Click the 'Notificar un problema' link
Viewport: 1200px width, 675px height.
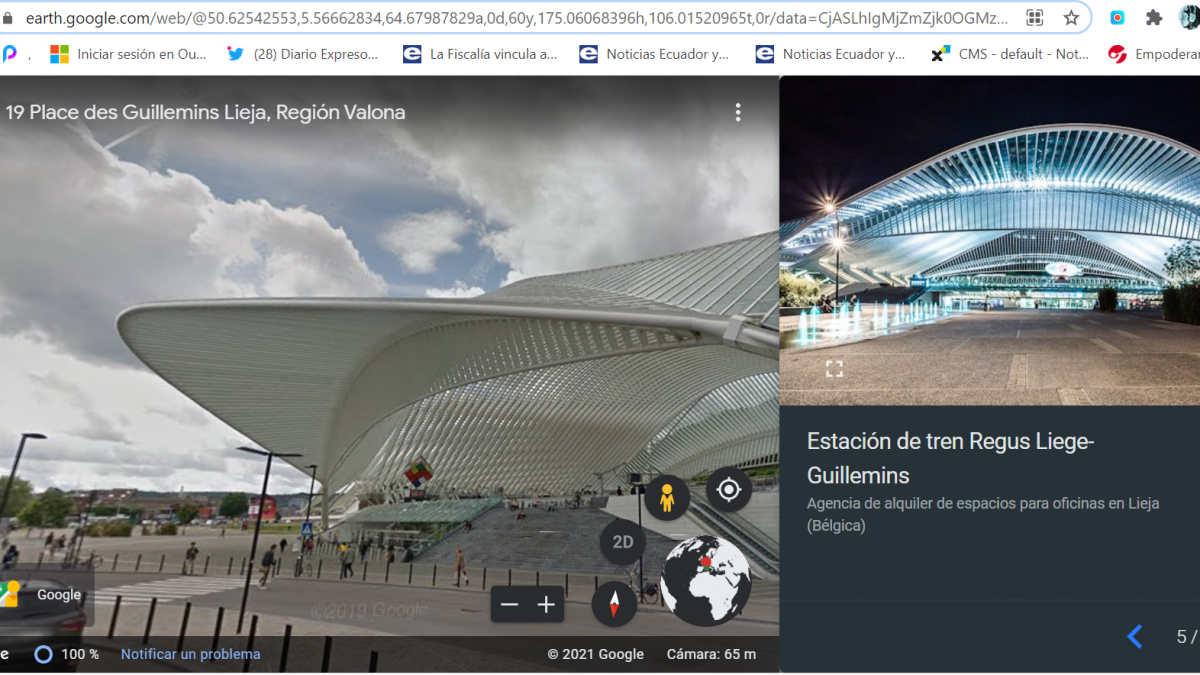(x=190, y=654)
